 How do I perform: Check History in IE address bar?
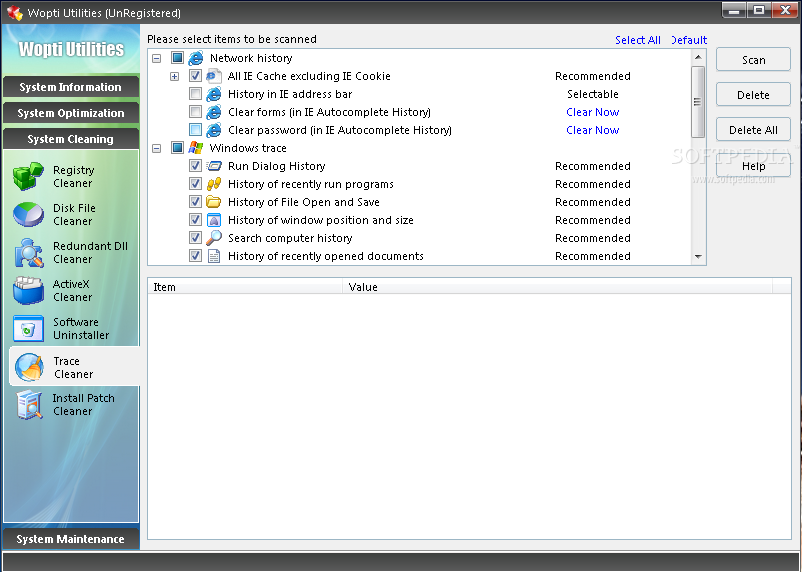coord(195,94)
